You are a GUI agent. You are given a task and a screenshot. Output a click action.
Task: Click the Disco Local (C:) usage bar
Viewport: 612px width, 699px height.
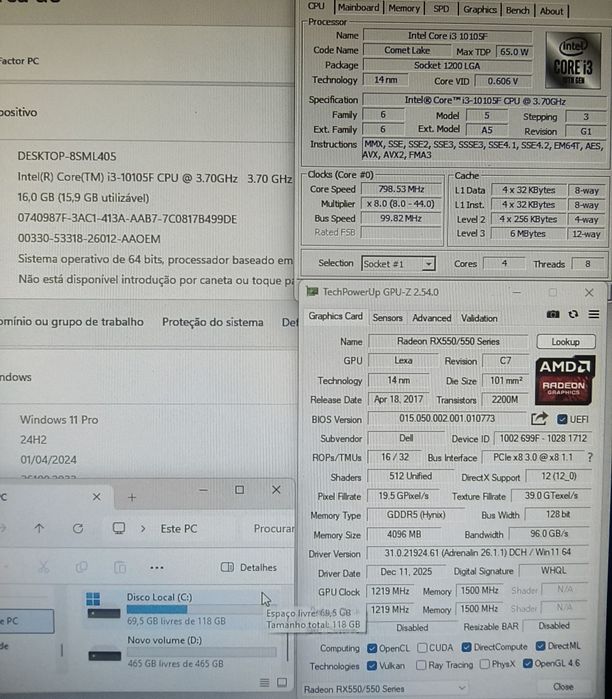pyautogui.click(x=201, y=609)
